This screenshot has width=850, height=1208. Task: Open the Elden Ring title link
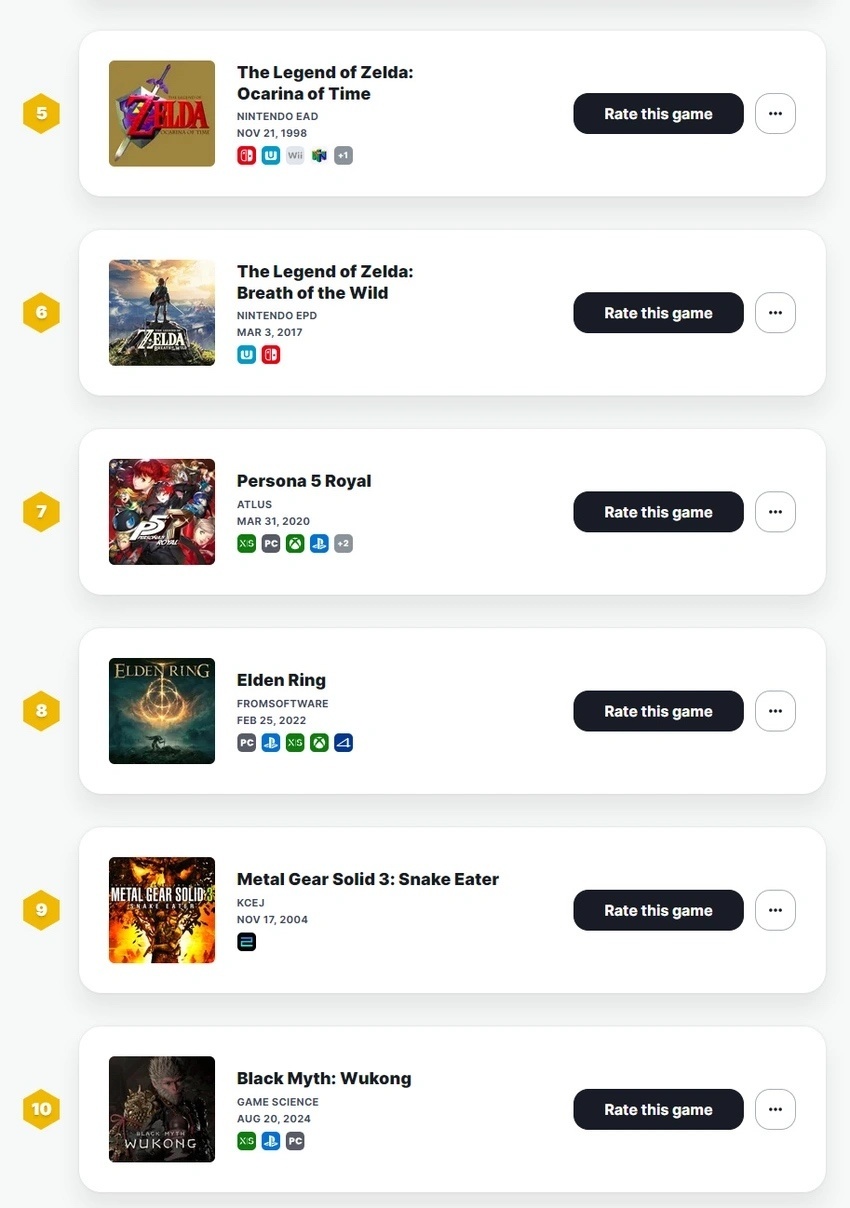click(281, 680)
